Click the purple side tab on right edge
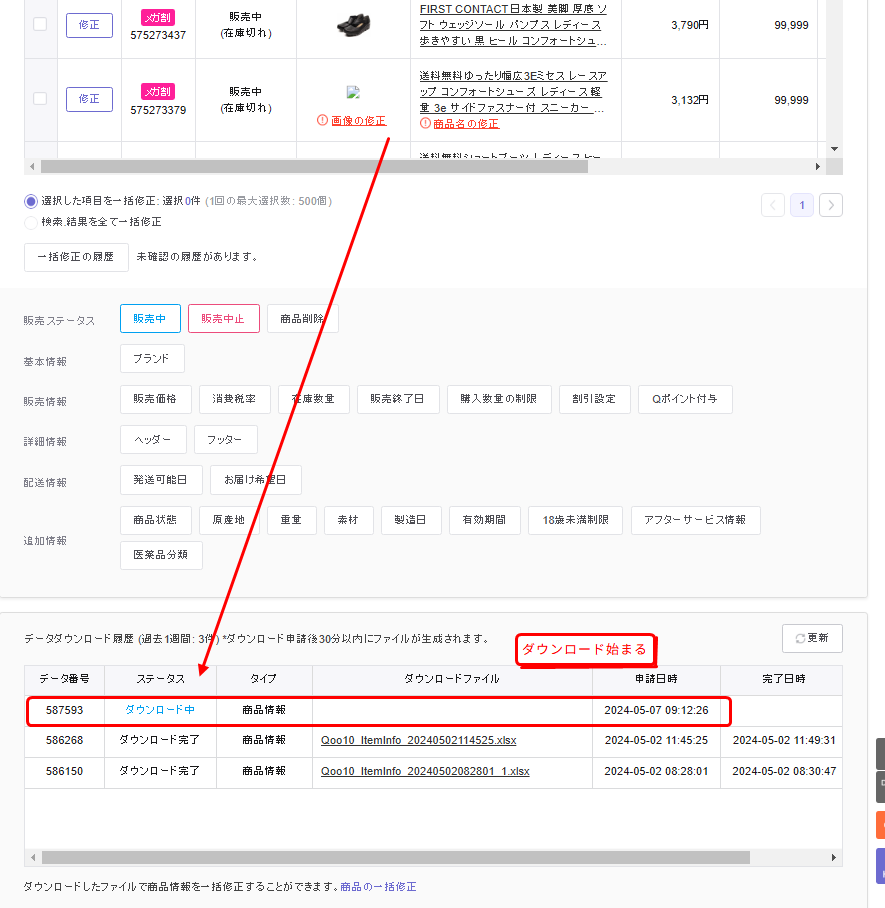The height and width of the screenshot is (908, 885). pyautogui.click(x=879, y=866)
